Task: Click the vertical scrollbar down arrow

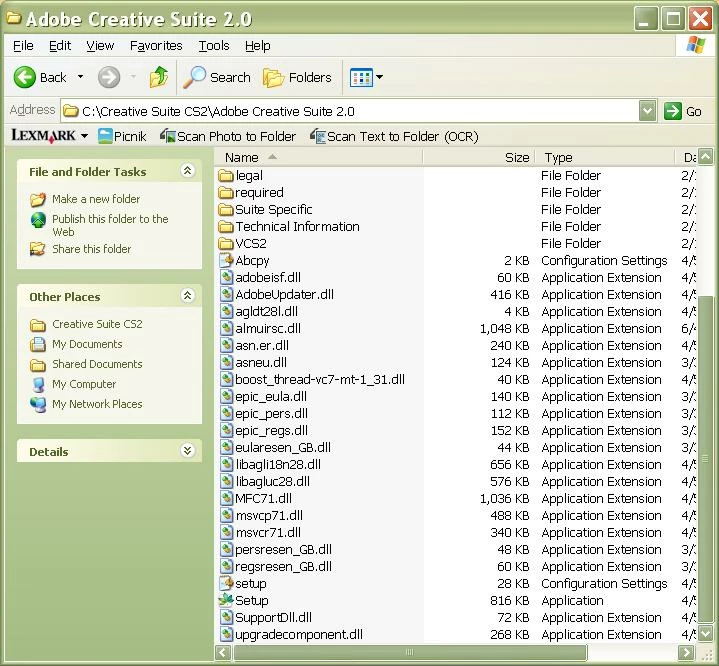Action: point(705,633)
